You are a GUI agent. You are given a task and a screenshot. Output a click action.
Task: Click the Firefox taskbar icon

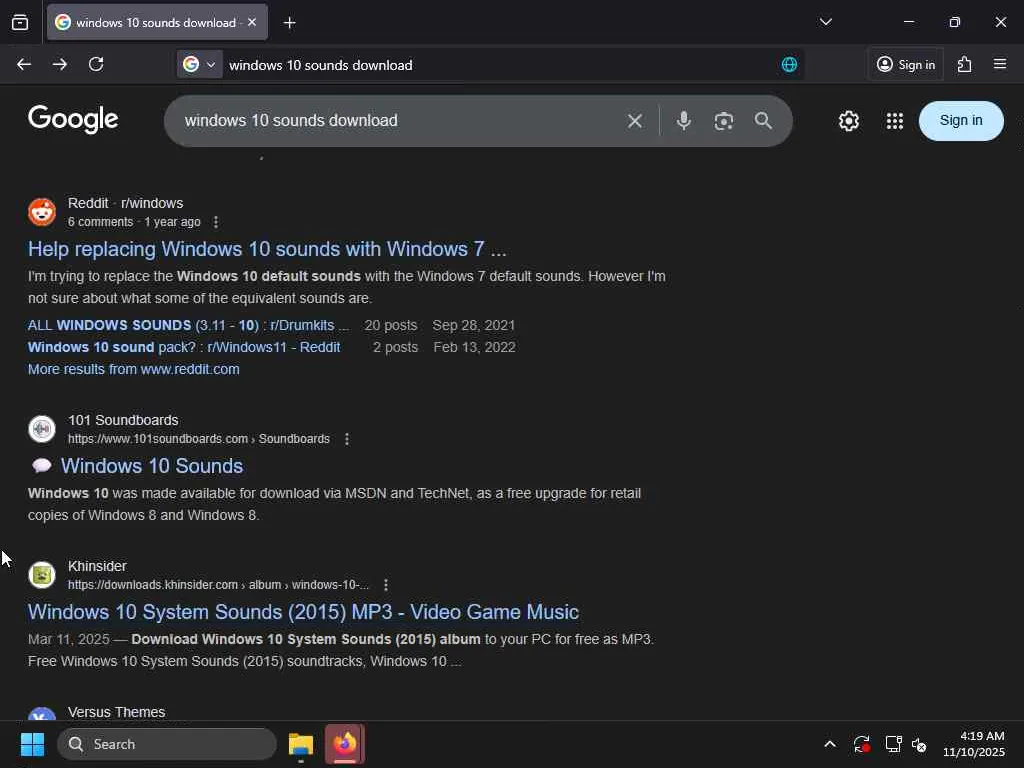[345, 744]
